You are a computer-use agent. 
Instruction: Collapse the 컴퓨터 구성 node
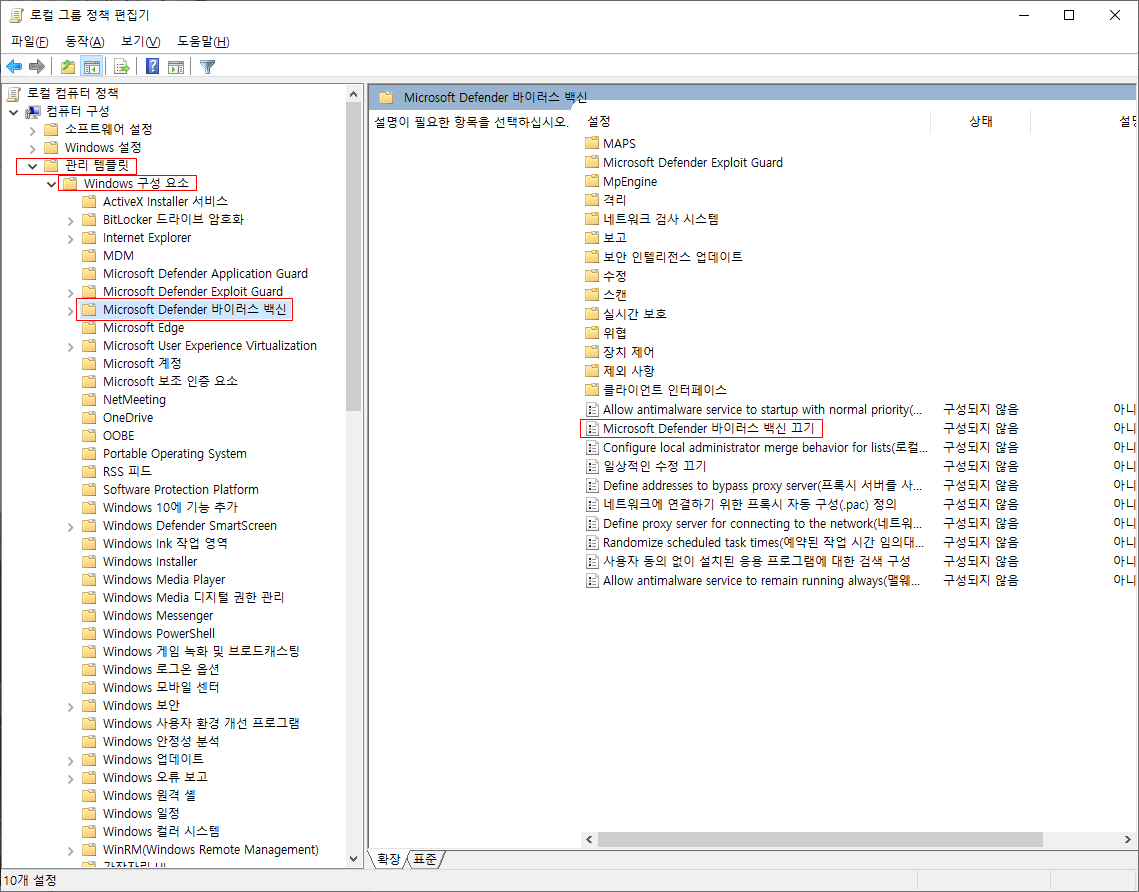(x=14, y=112)
